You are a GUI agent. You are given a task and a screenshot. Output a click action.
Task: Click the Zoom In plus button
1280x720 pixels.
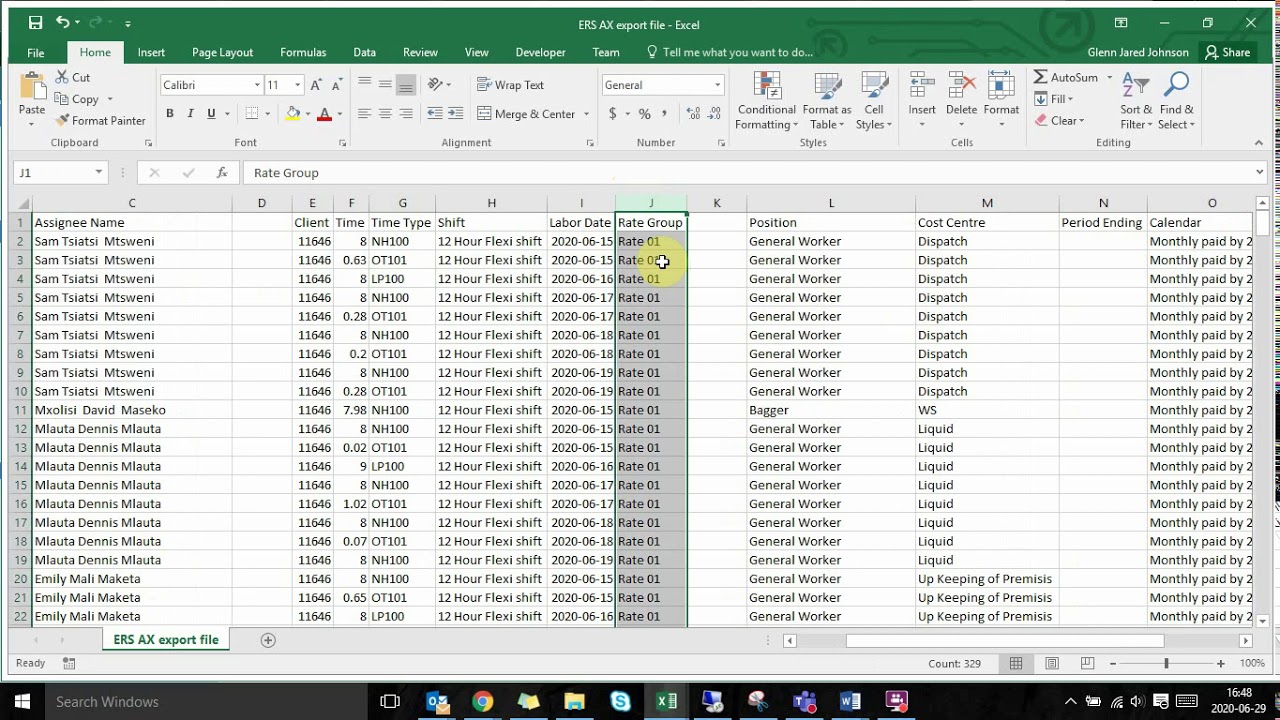click(x=1220, y=664)
